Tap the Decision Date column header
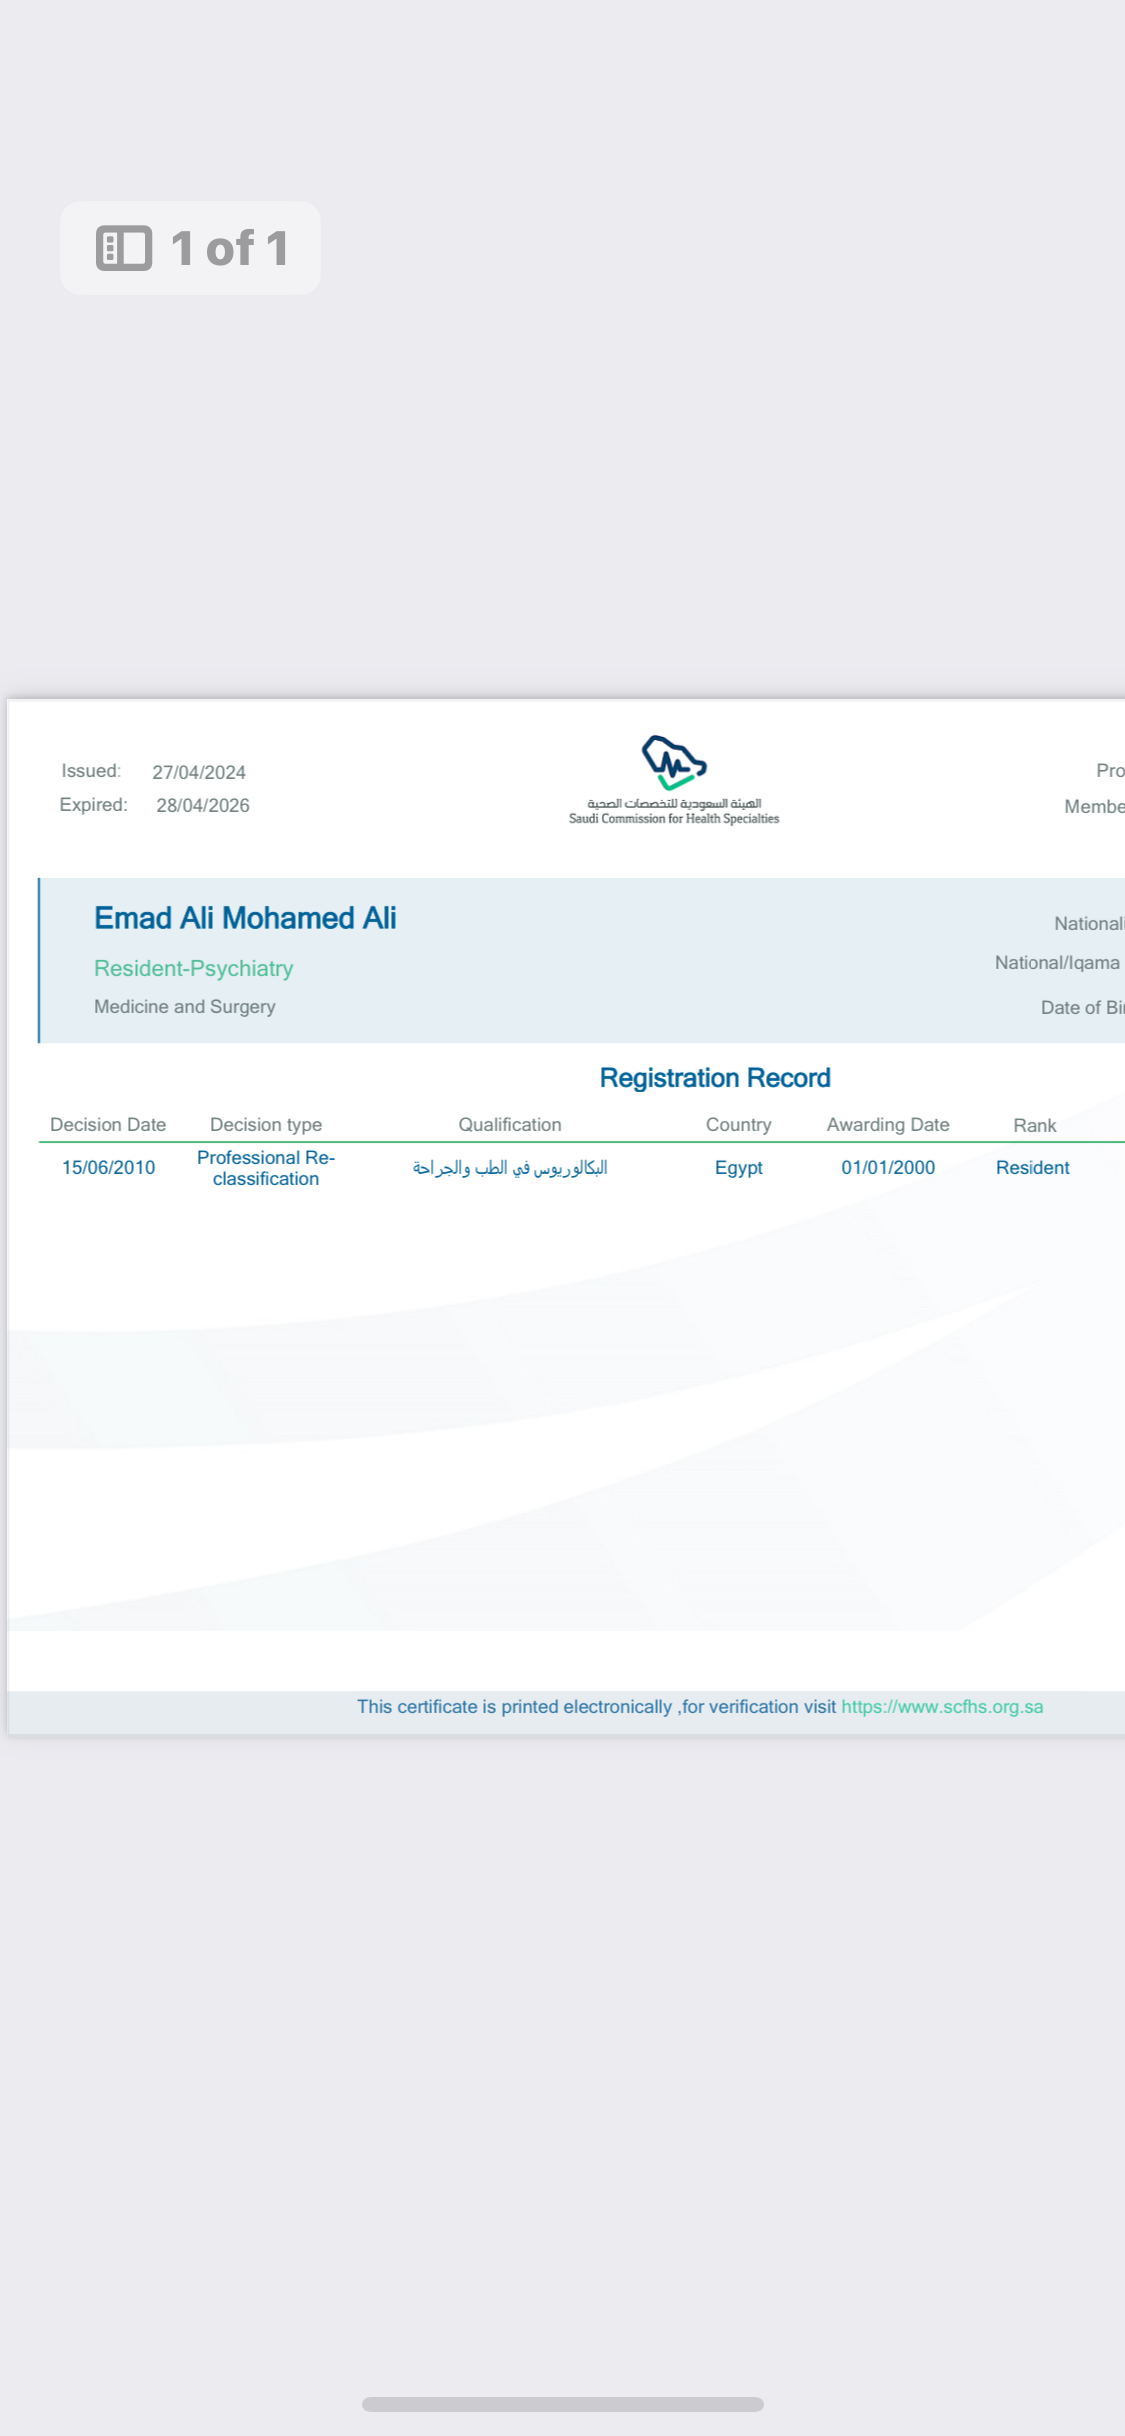The width and height of the screenshot is (1125, 2436). click(x=108, y=1124)
